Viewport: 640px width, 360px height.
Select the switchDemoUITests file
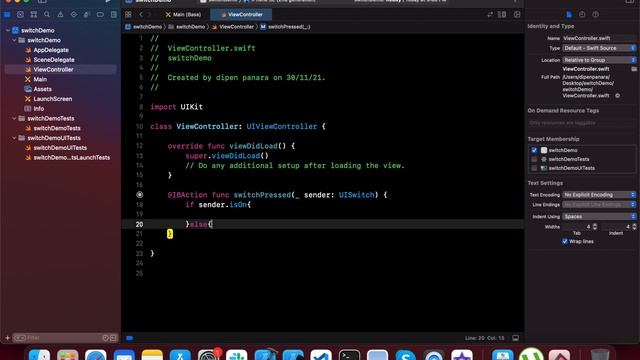click(x=60, y=148)
